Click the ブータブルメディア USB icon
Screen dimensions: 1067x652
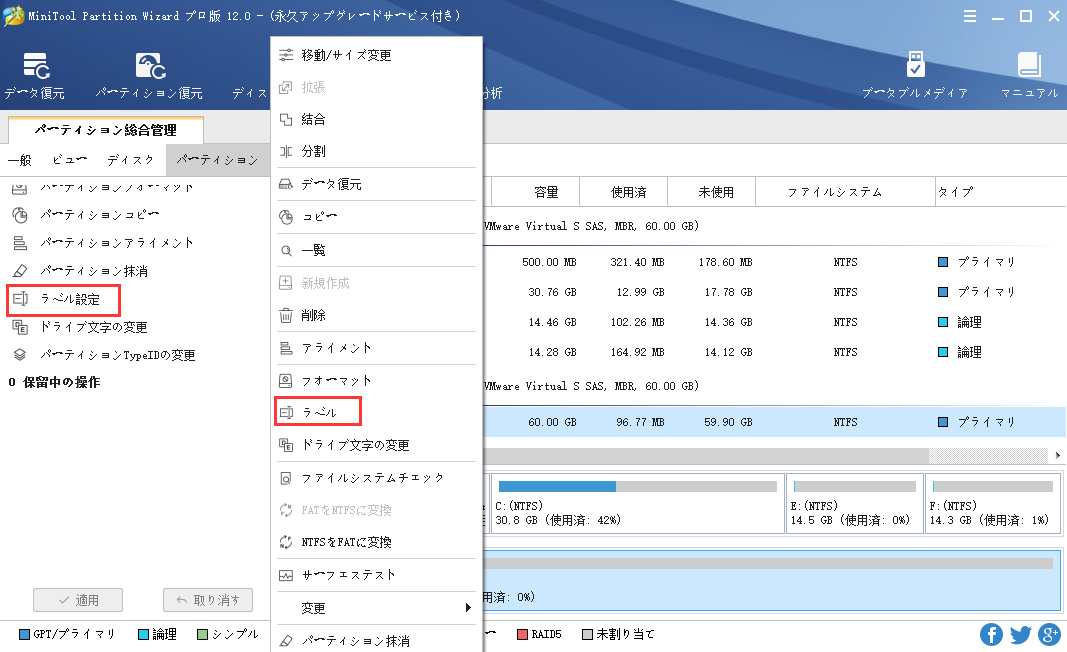(914, 66)
